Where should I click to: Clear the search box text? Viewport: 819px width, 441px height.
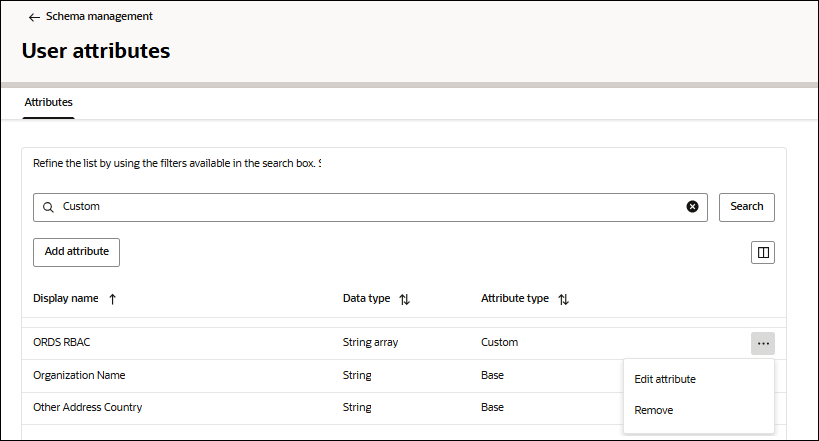click(x=692, y=207)
